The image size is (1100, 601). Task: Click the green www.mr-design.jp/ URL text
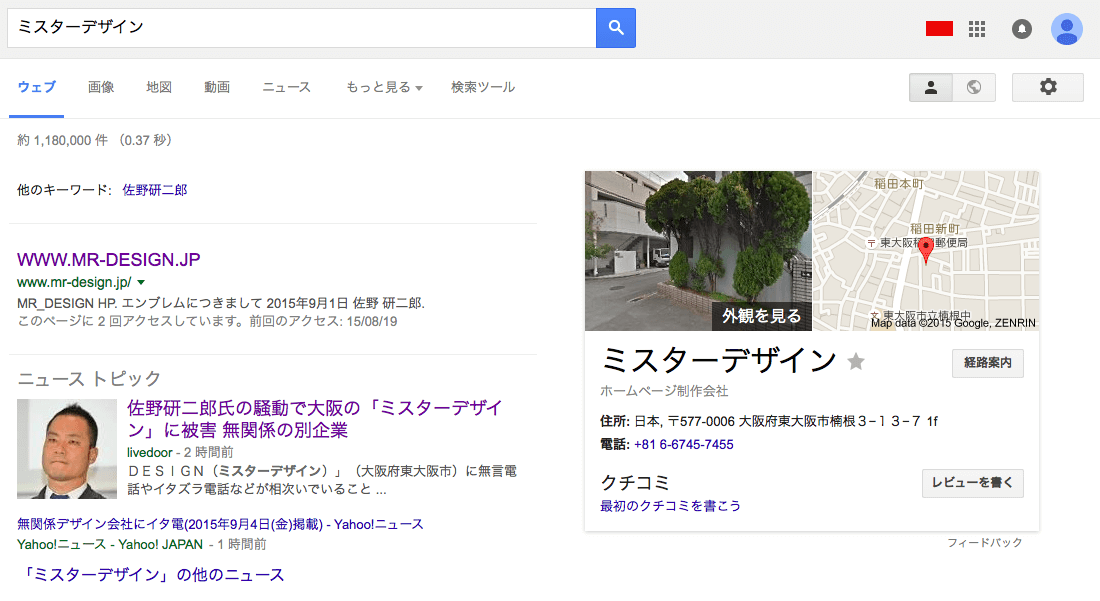coord(74,283)
